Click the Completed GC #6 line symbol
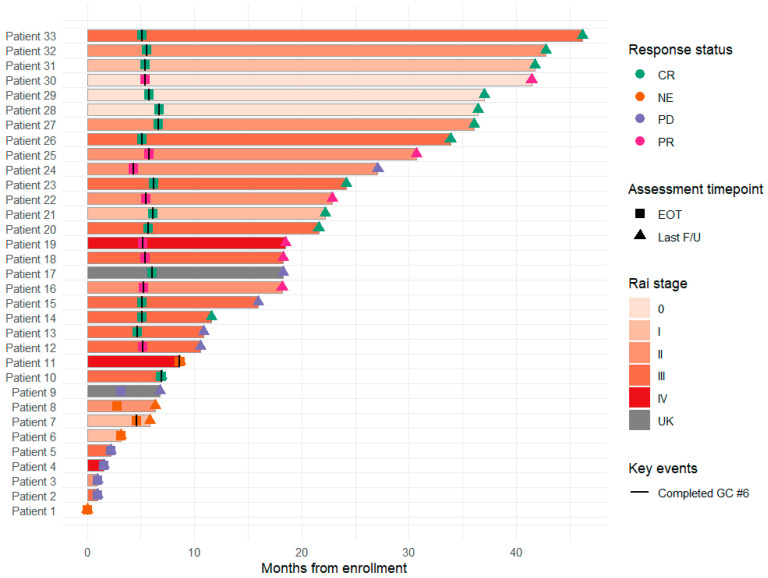The height and width of the screenshot is (578, 768). [640, 492]
